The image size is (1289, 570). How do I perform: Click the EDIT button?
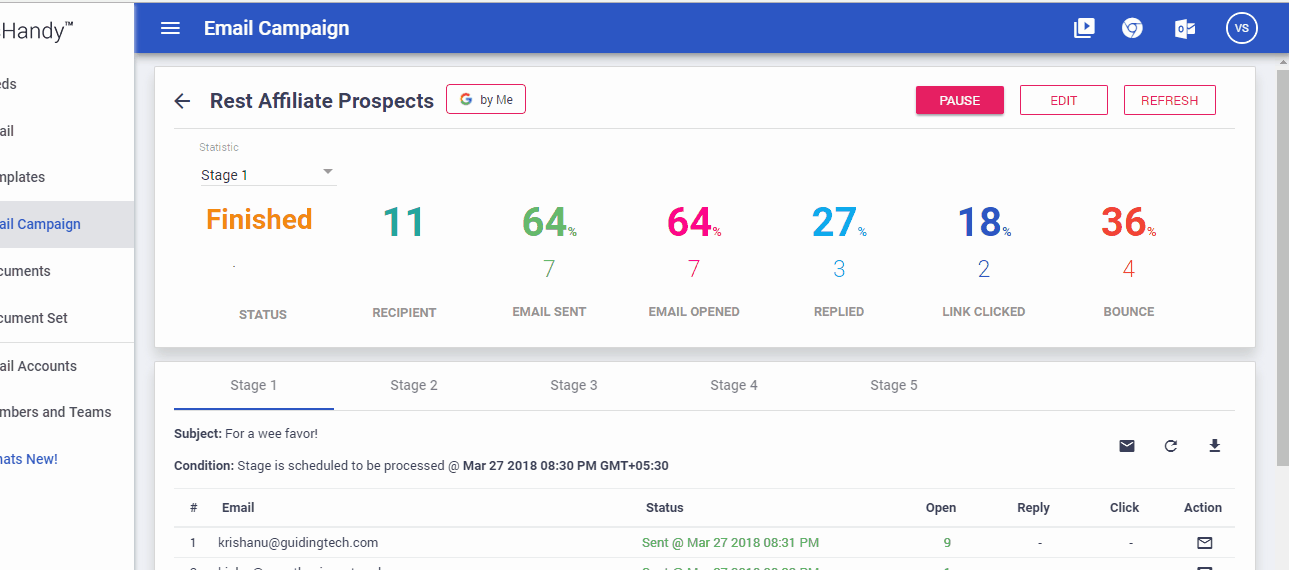(x=1064, y=100)
